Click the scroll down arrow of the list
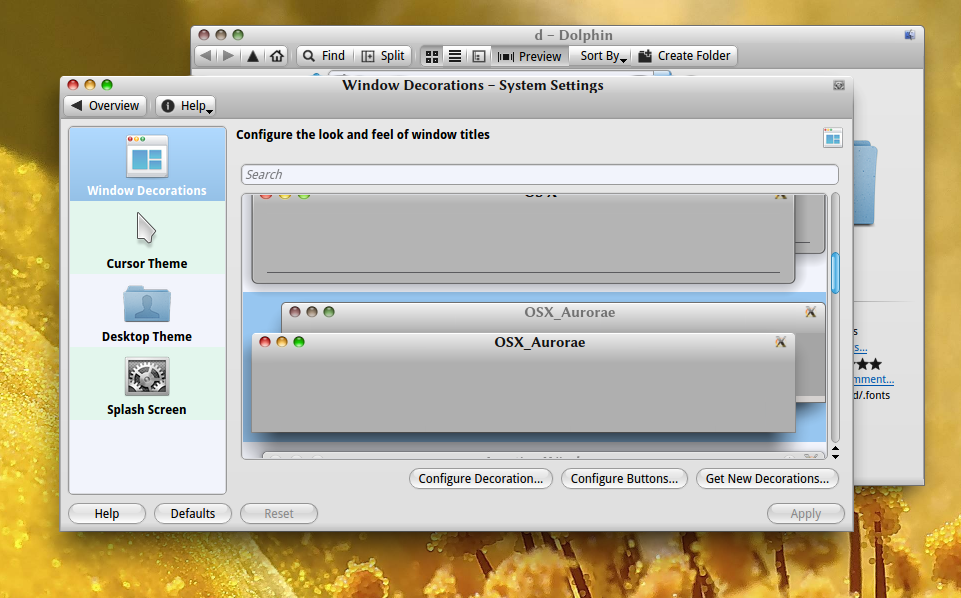The image size is (961, 598). (x=835, y=456)
